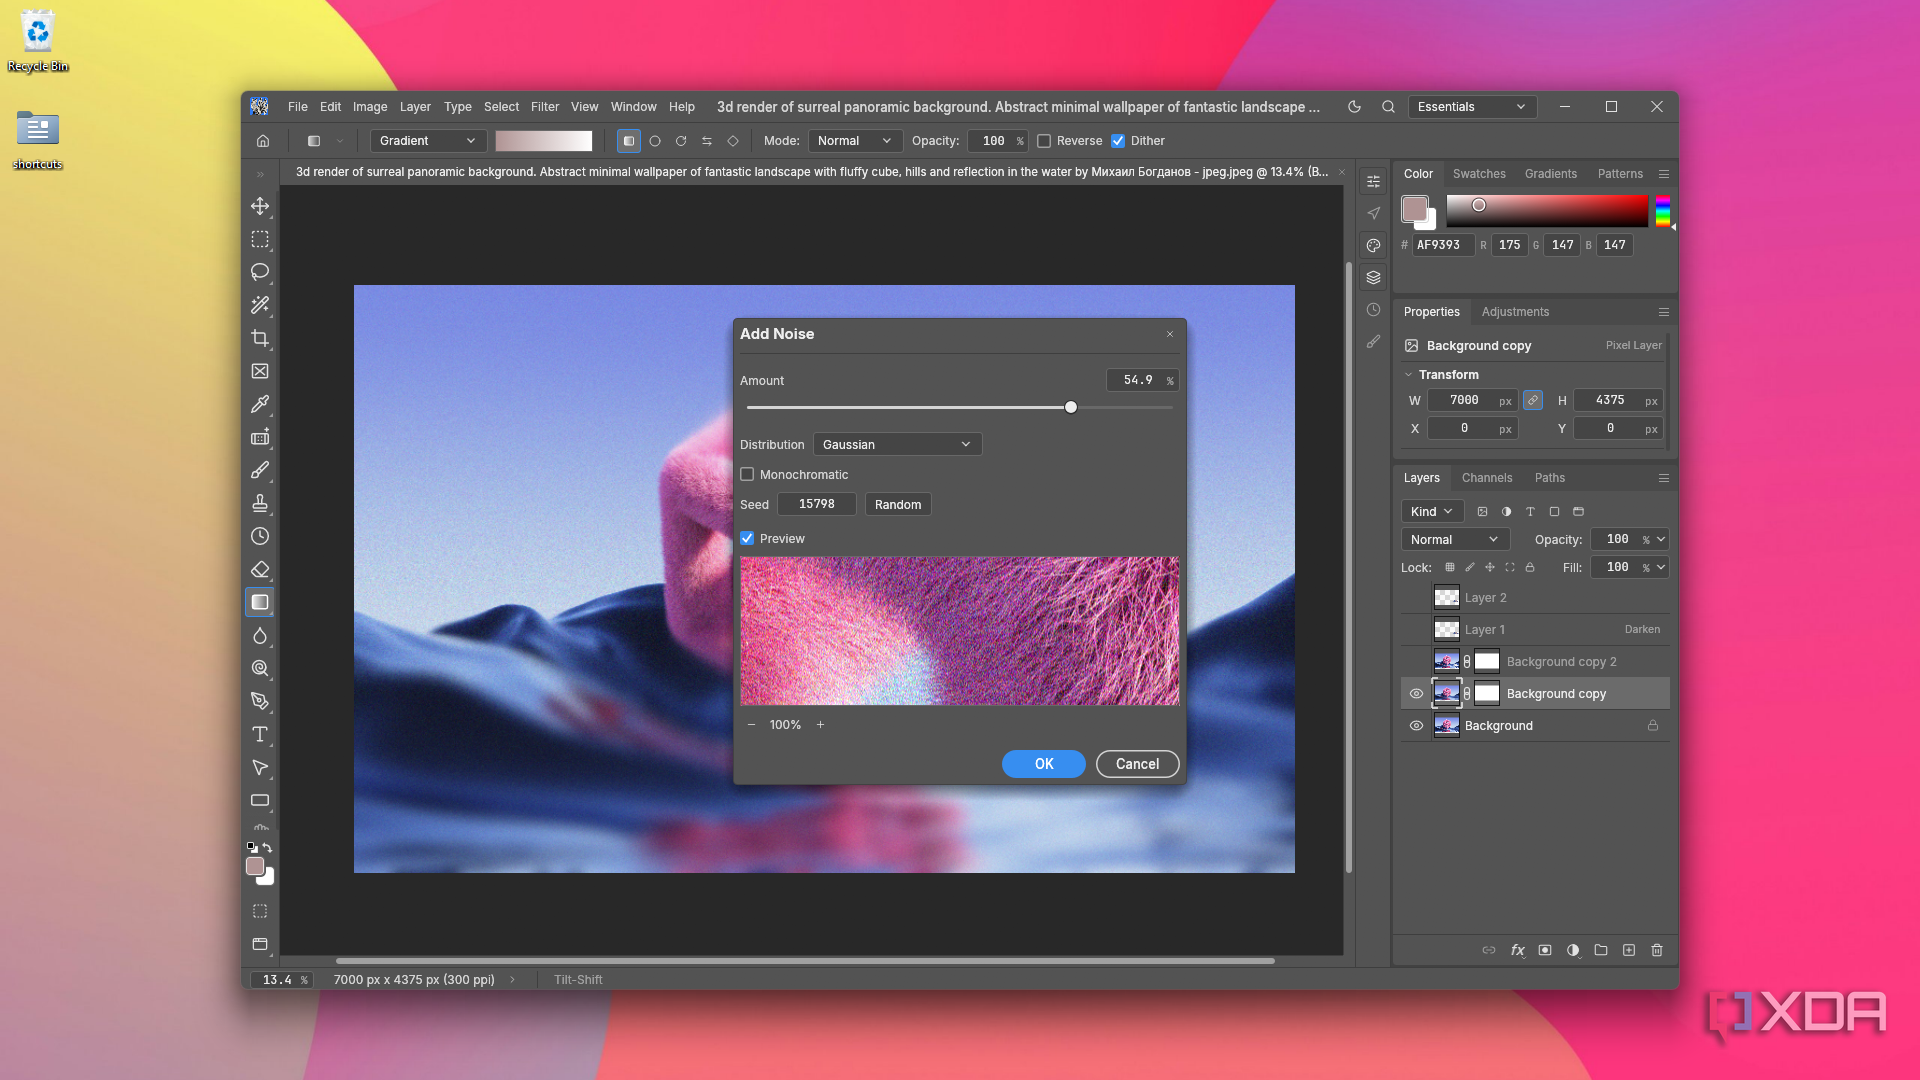Select the Rectangle shape tool
Viewport: 1920px width, 1080px height.
pyautogui.click(x=260, y=800)
